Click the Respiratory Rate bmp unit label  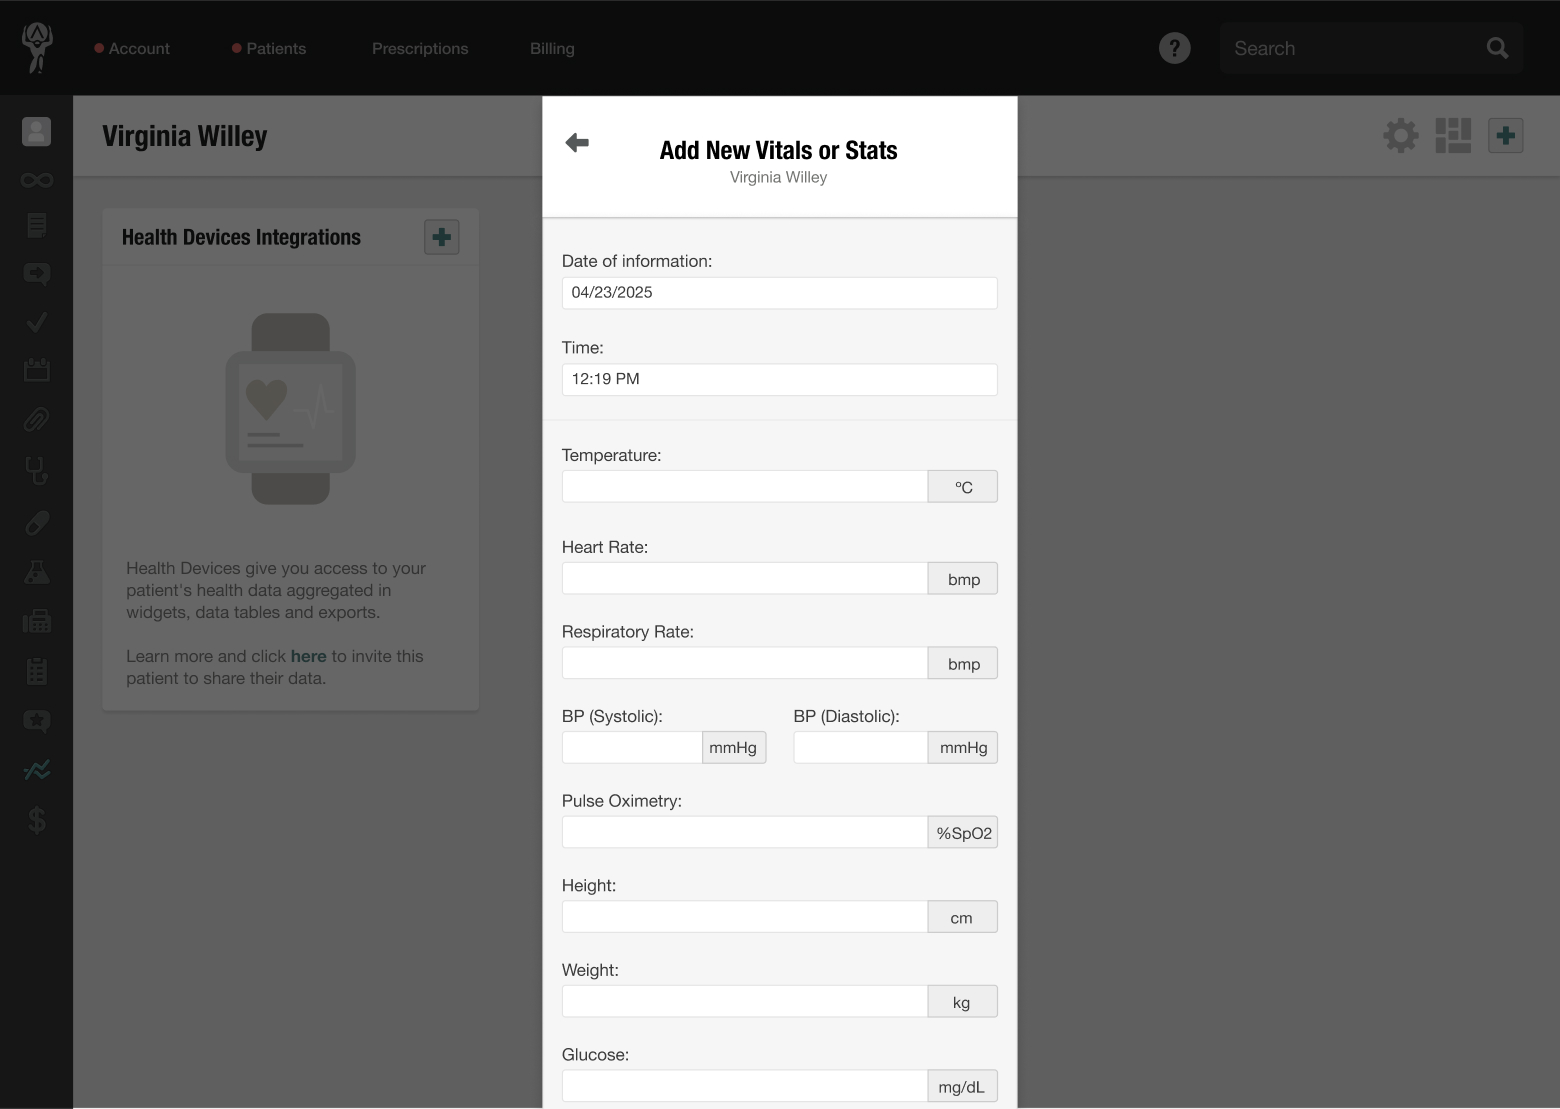963,663
